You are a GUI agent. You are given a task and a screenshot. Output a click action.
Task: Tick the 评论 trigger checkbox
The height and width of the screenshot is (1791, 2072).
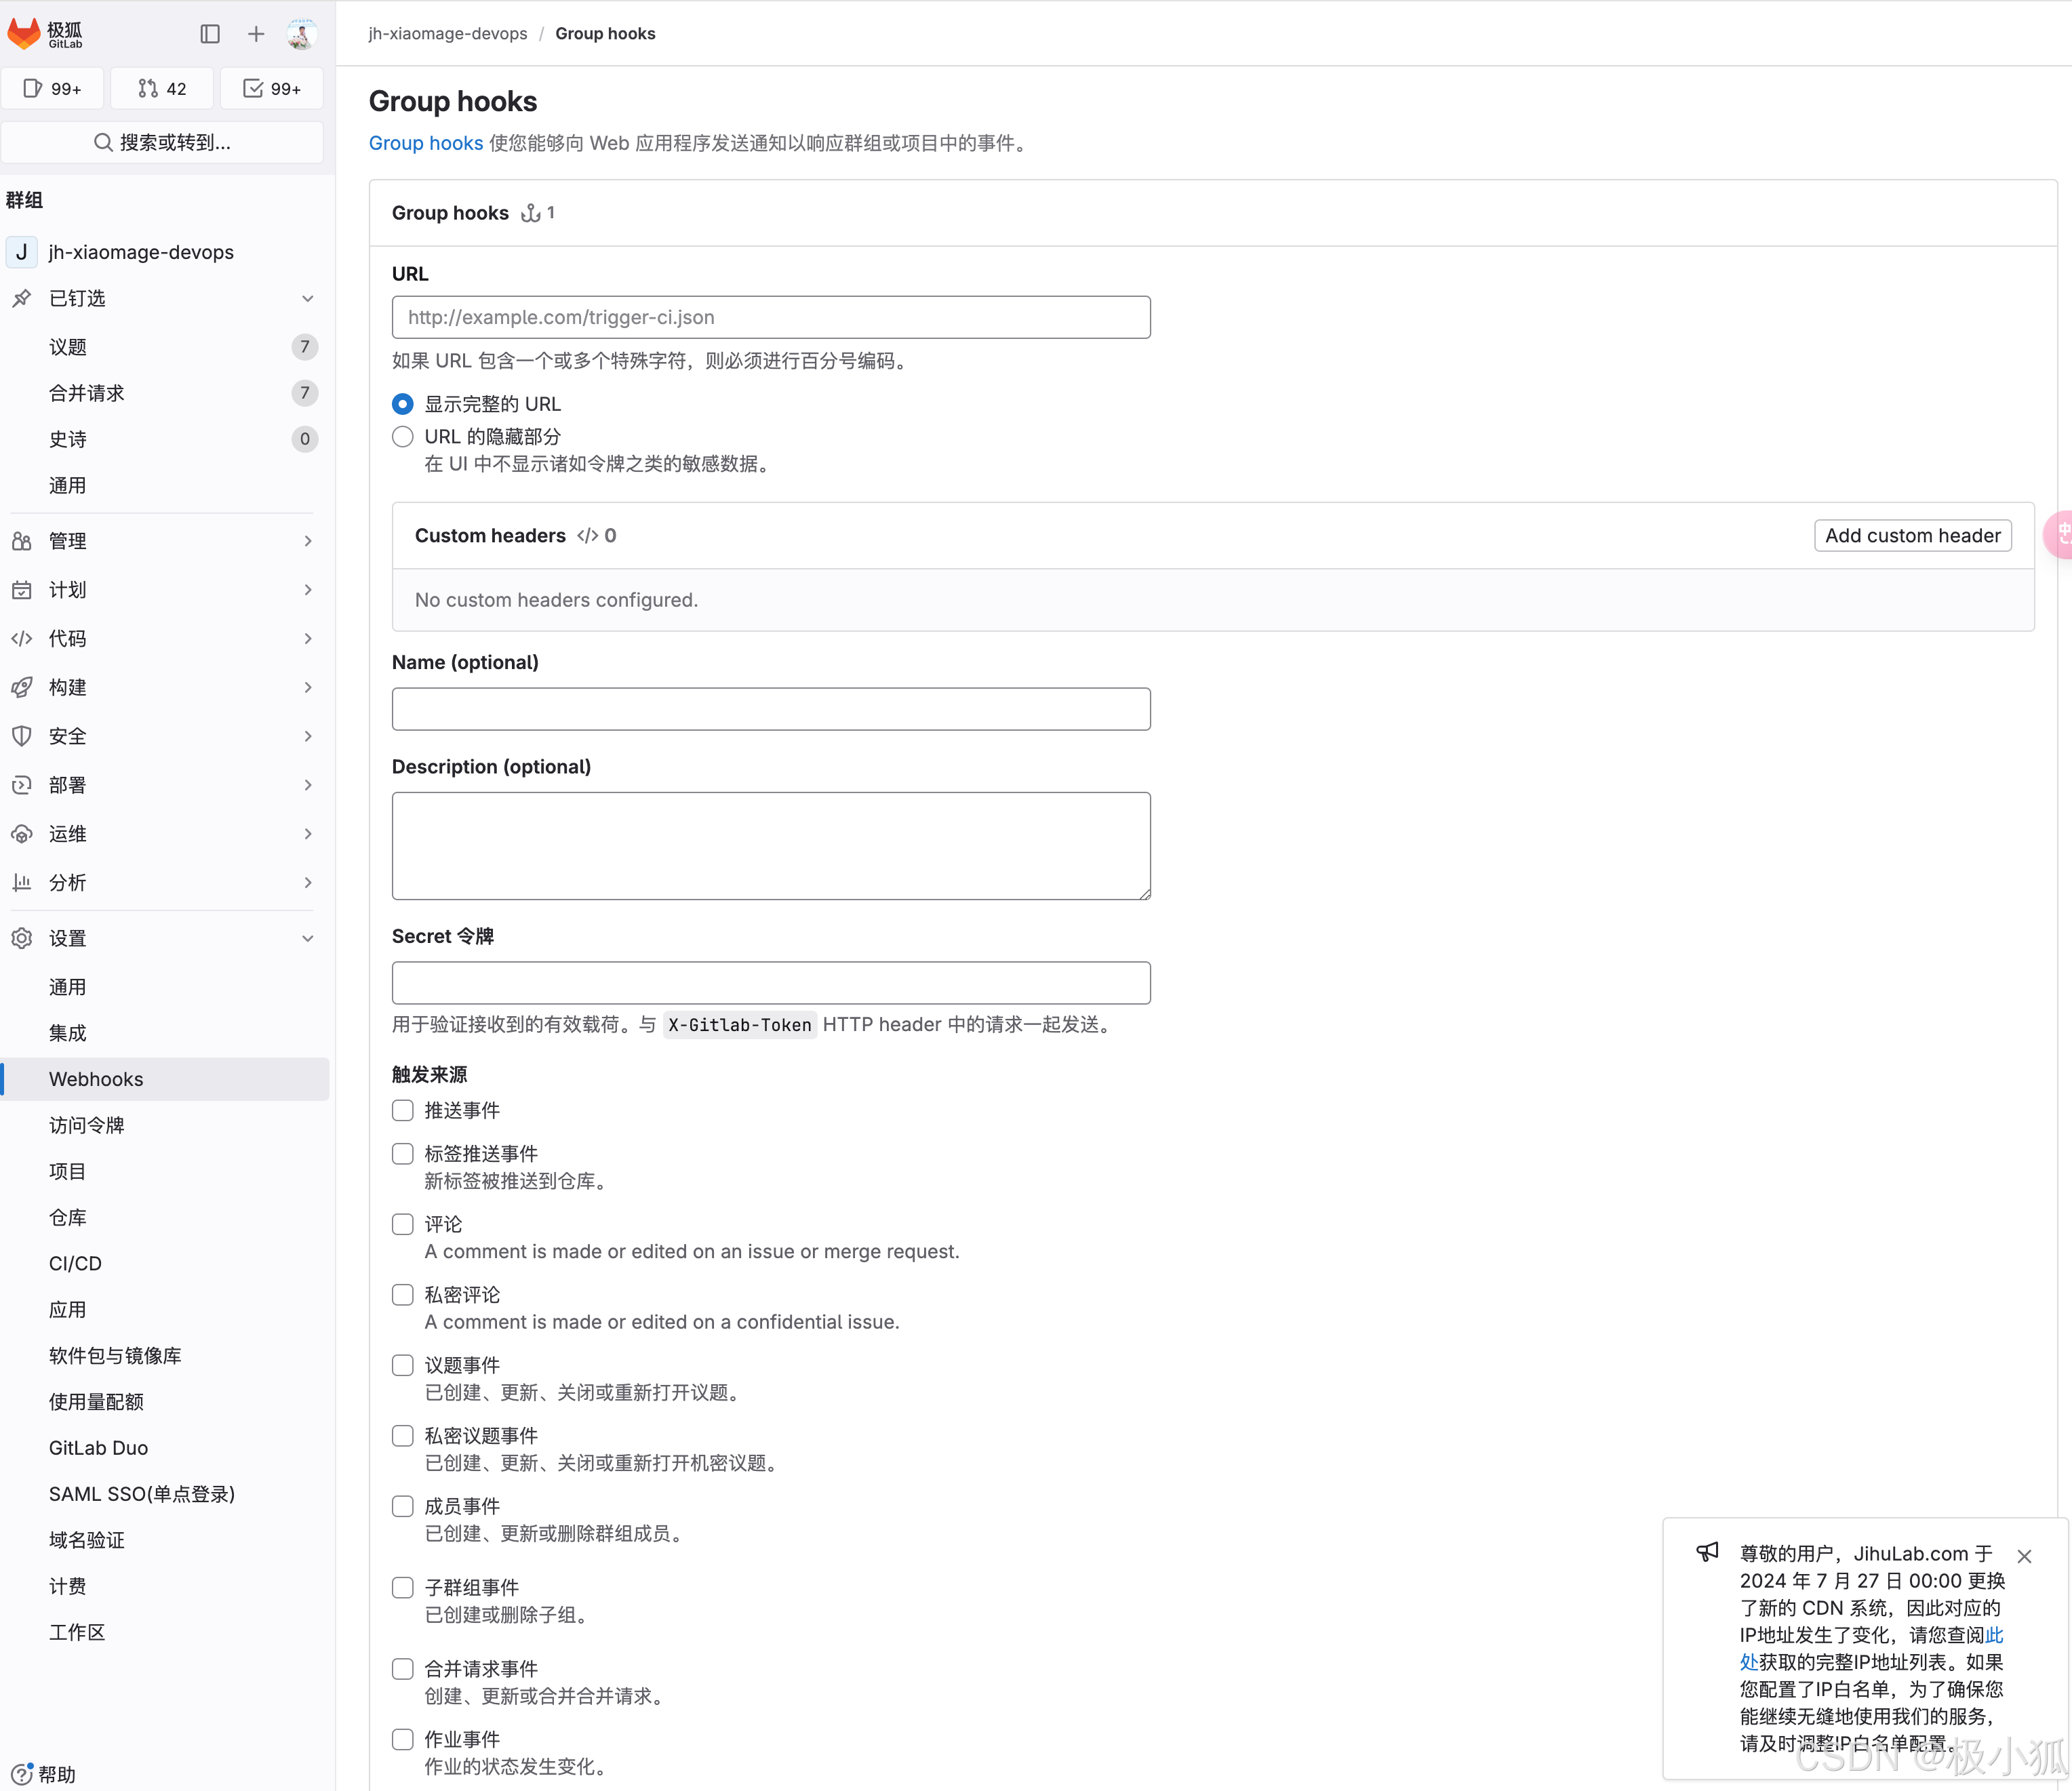(x=403, y=1225)
